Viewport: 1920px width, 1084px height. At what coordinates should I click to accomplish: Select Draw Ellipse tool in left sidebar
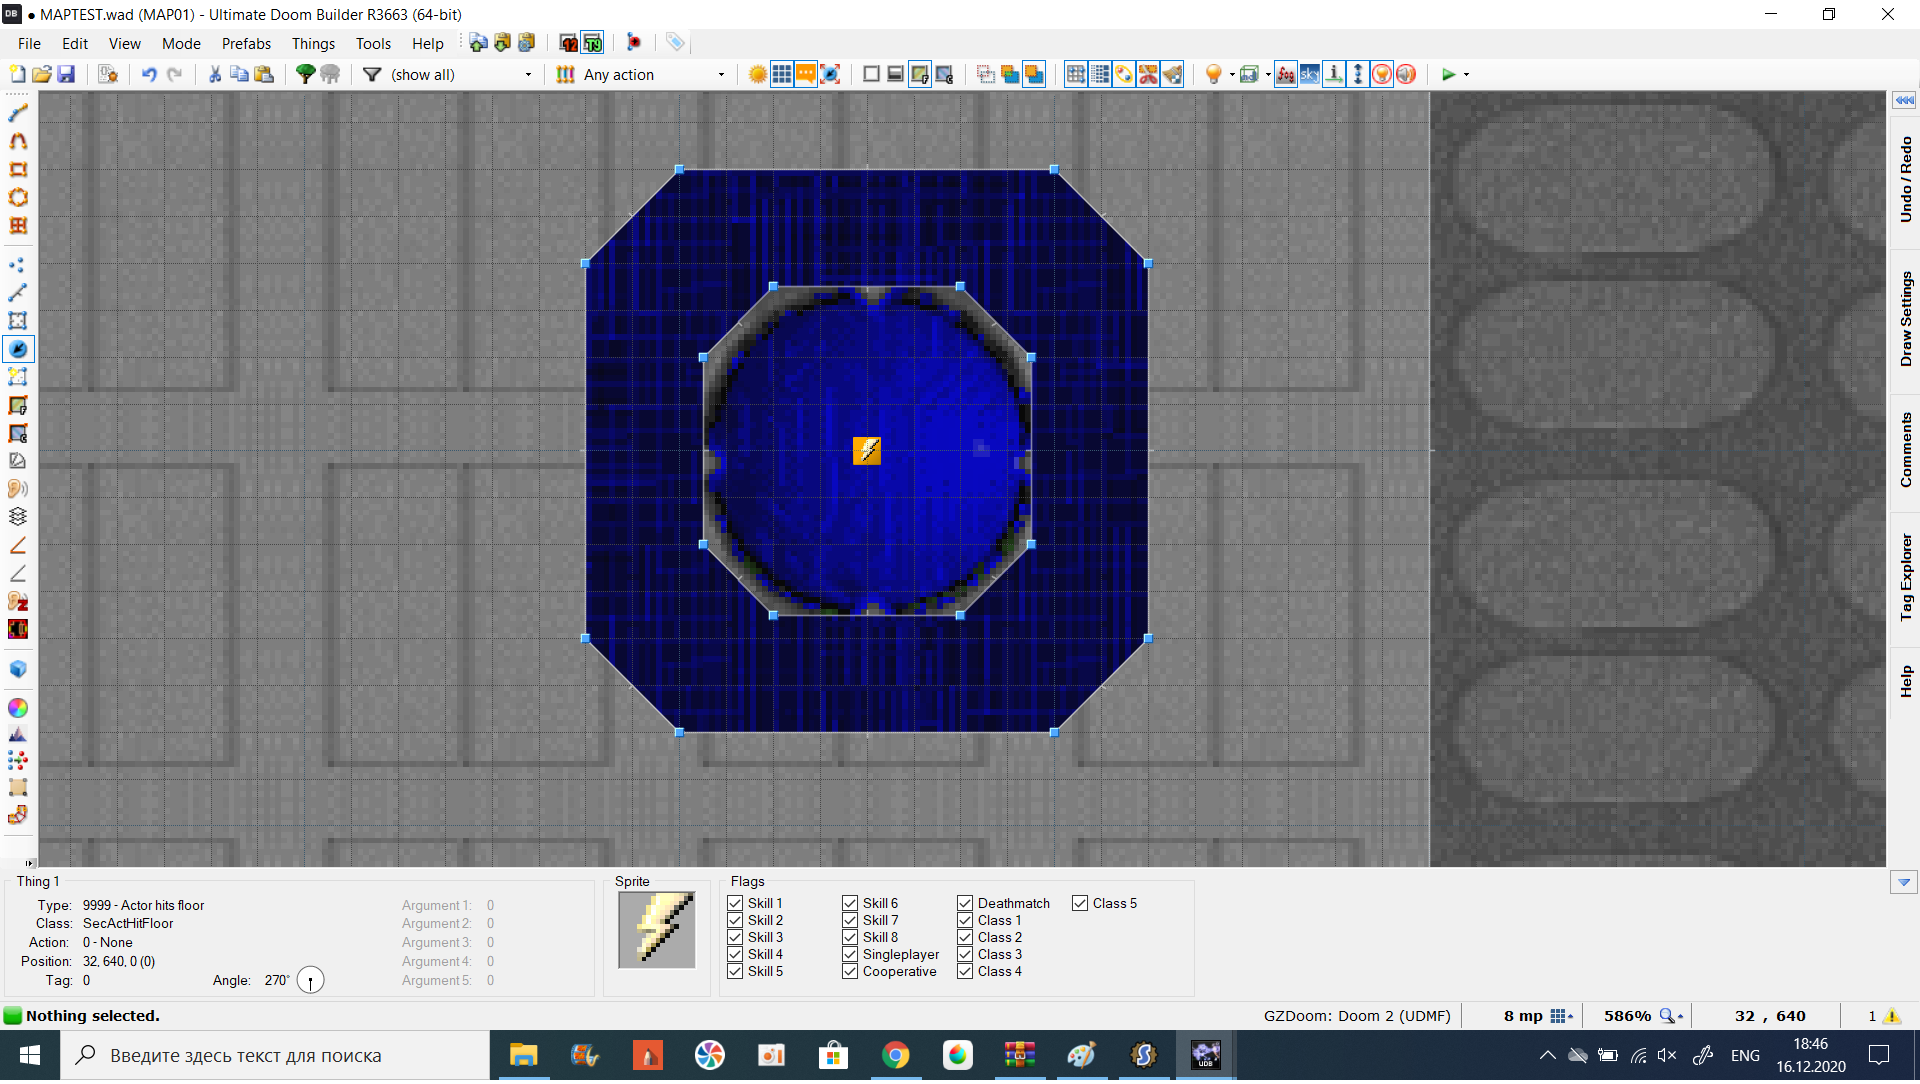18,197
